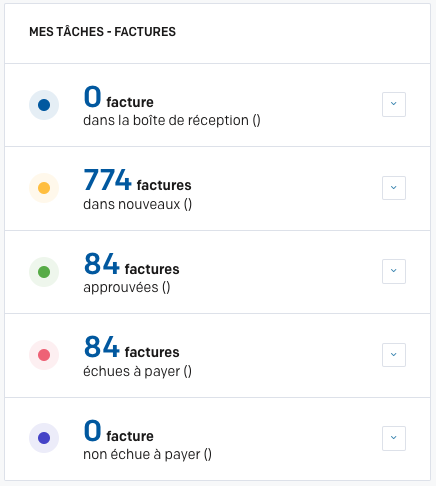Select the 'dans nouveaux ()' label
Image resolution: width=436 pixels, height=486 pixels.
pos(137,204)
